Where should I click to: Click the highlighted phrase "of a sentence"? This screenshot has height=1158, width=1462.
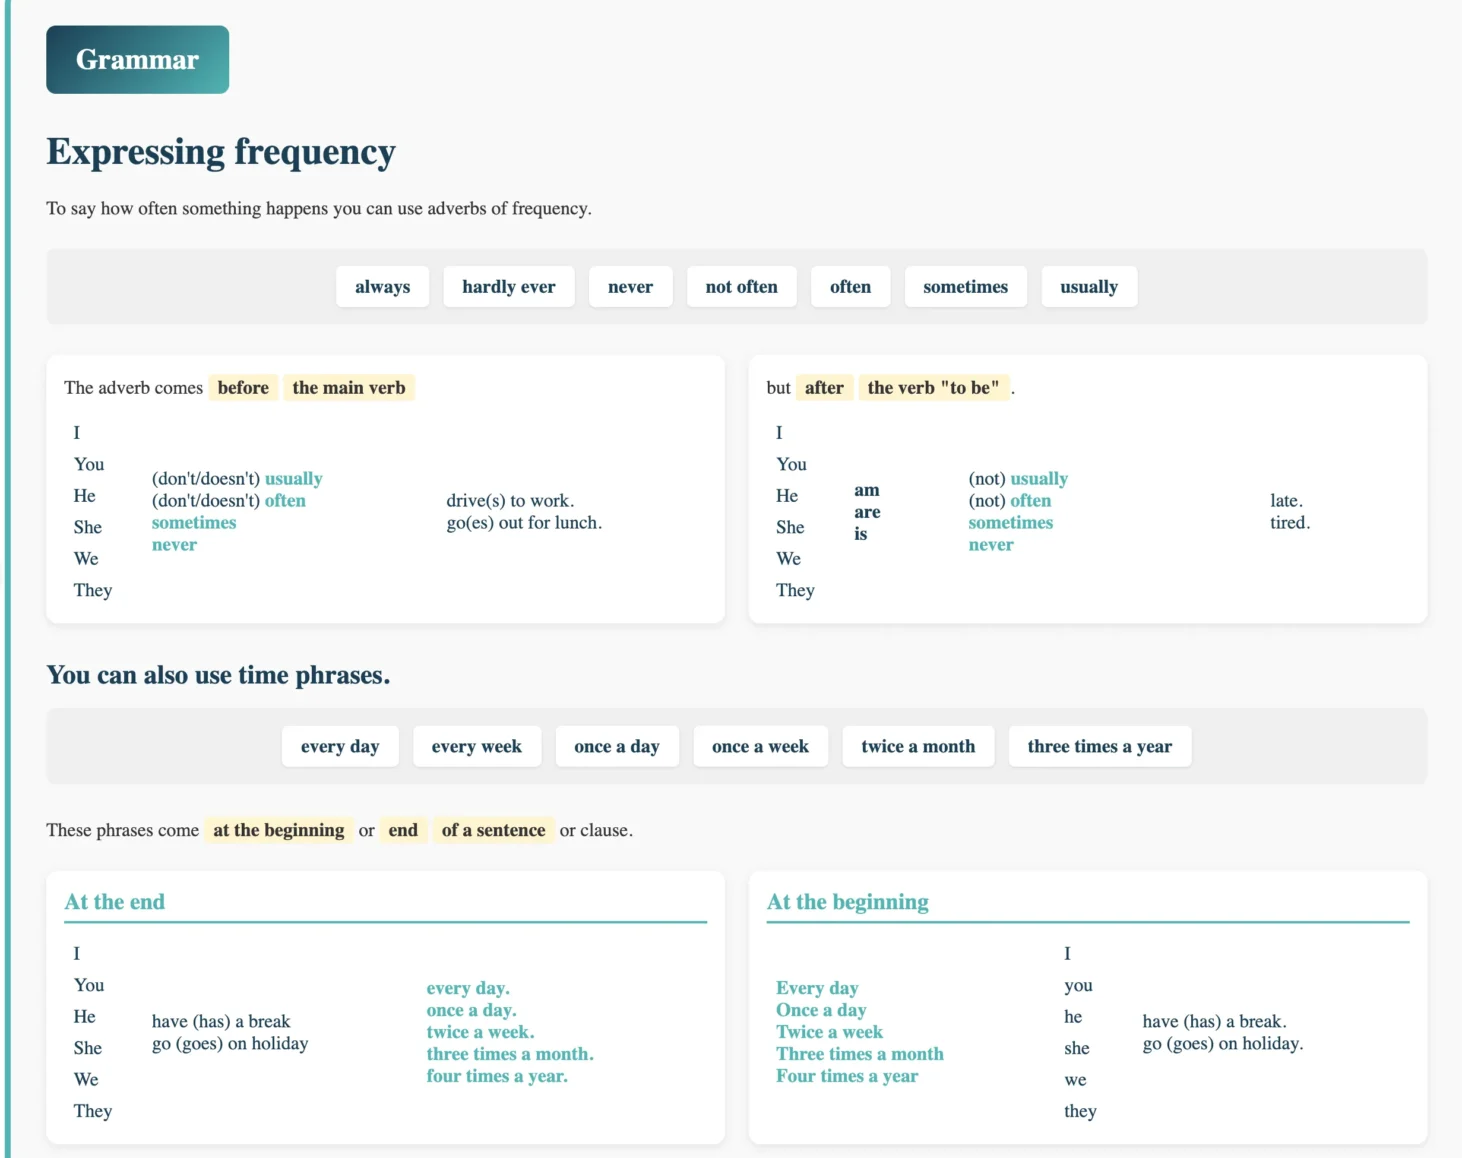pos(494,830)
